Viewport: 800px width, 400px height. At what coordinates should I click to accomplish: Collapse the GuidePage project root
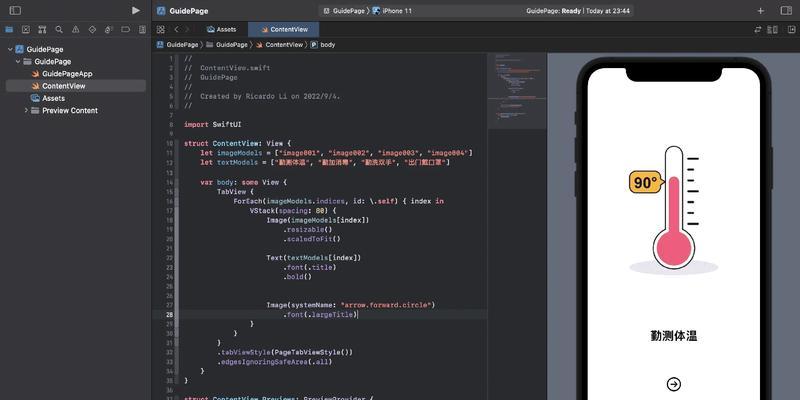tap(10, 49)
